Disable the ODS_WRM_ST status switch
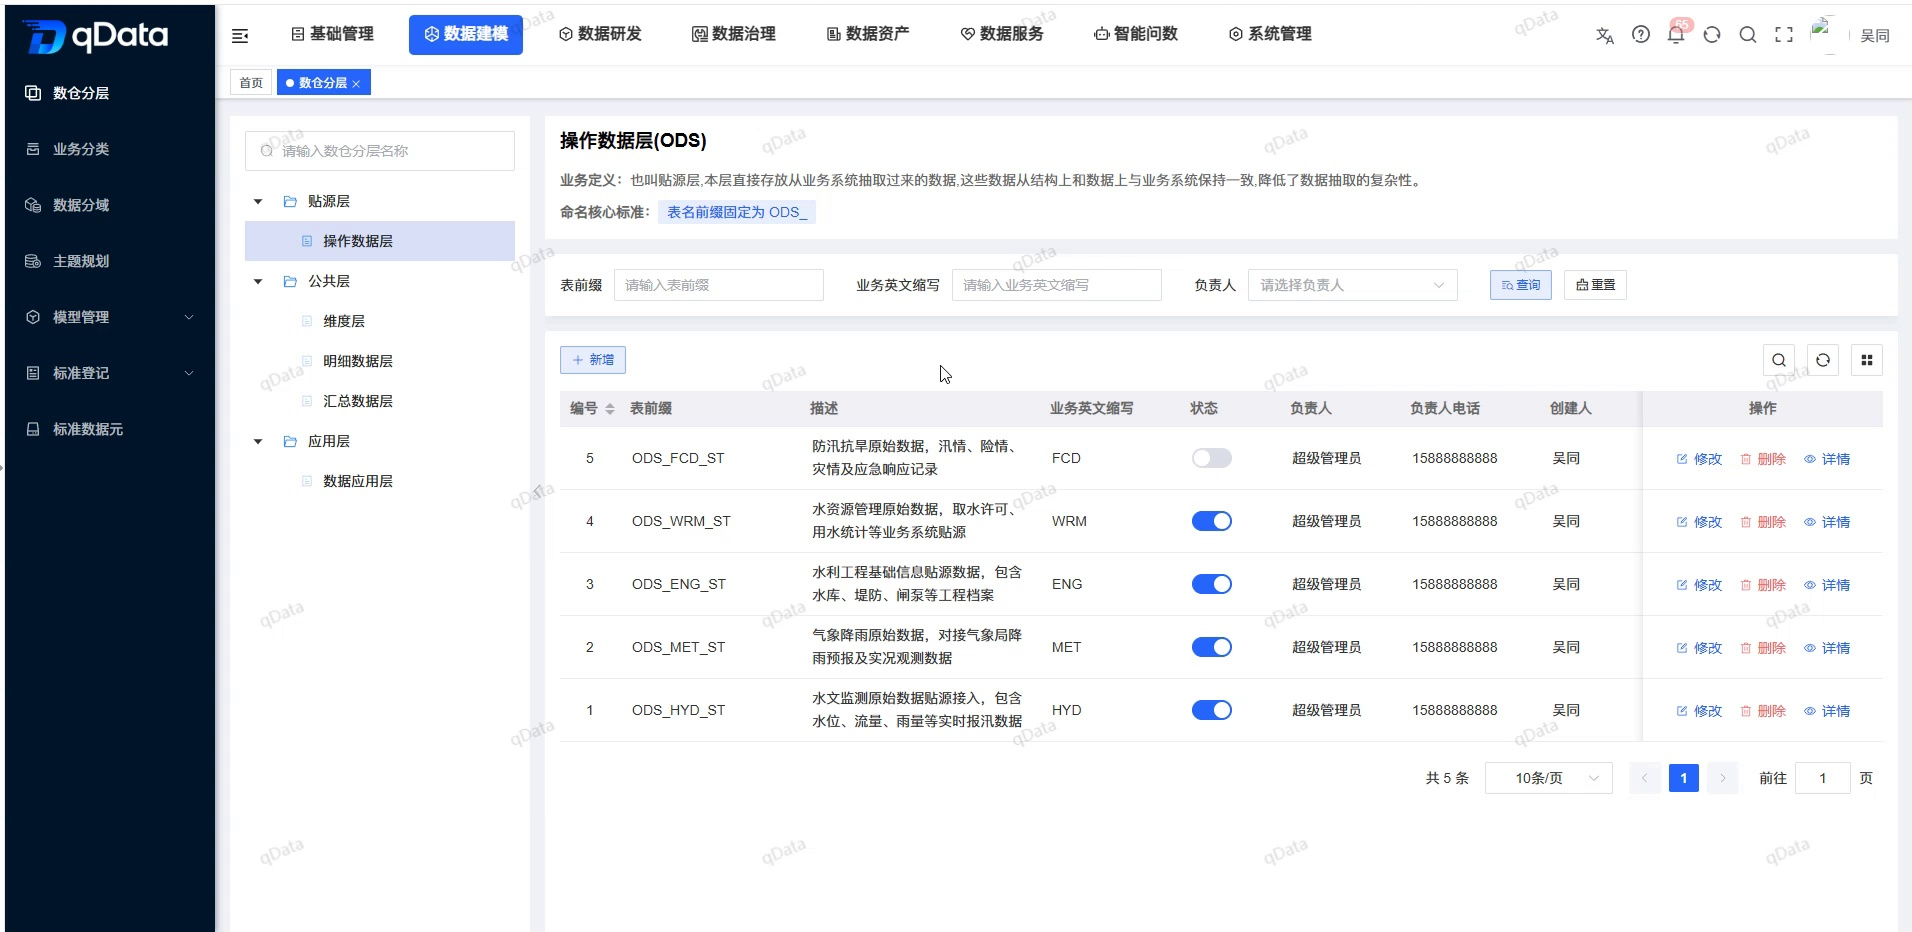 coord(1211,521)
